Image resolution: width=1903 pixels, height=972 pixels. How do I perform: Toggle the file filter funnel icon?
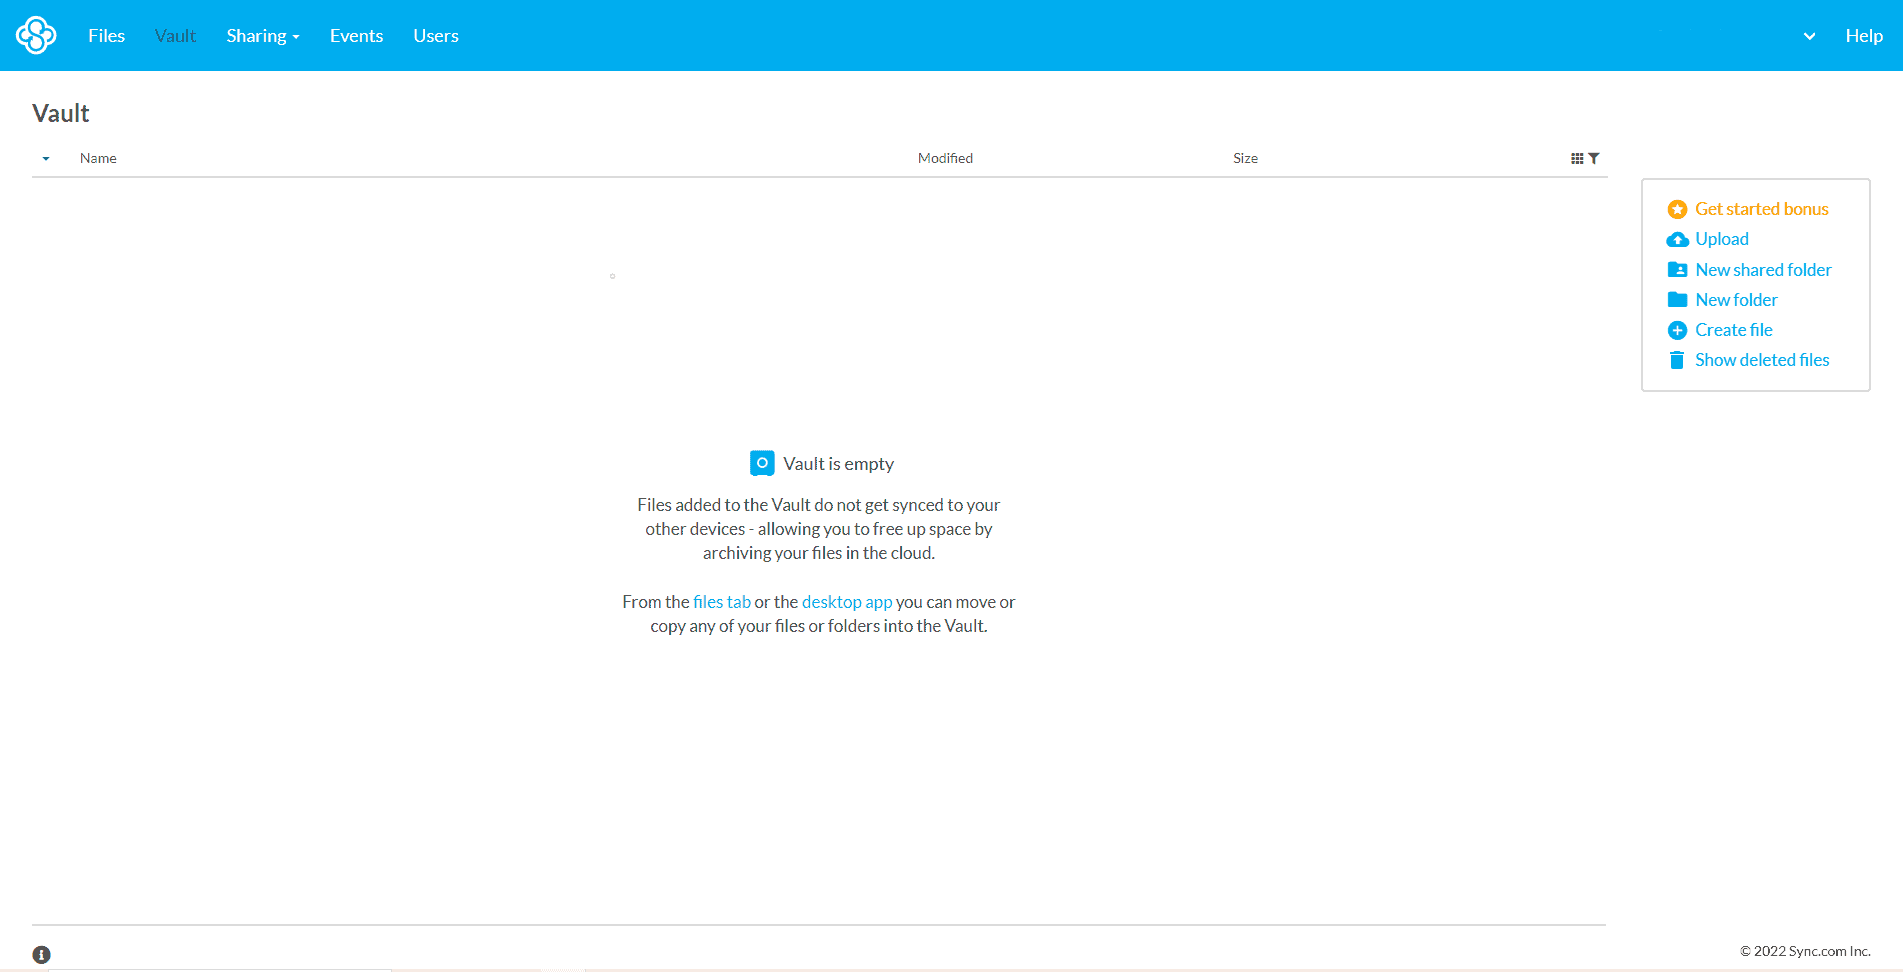1594,158
